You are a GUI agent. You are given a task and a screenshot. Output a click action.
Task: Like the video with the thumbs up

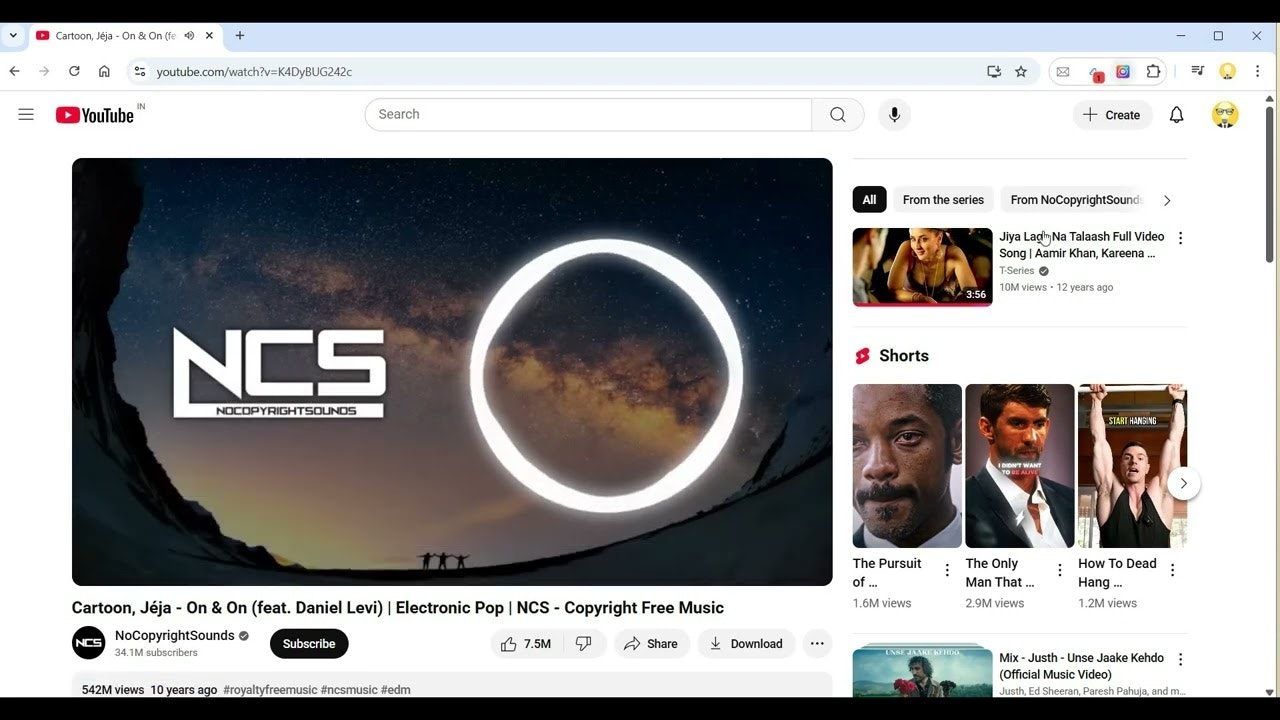click(x=510, y=643)
